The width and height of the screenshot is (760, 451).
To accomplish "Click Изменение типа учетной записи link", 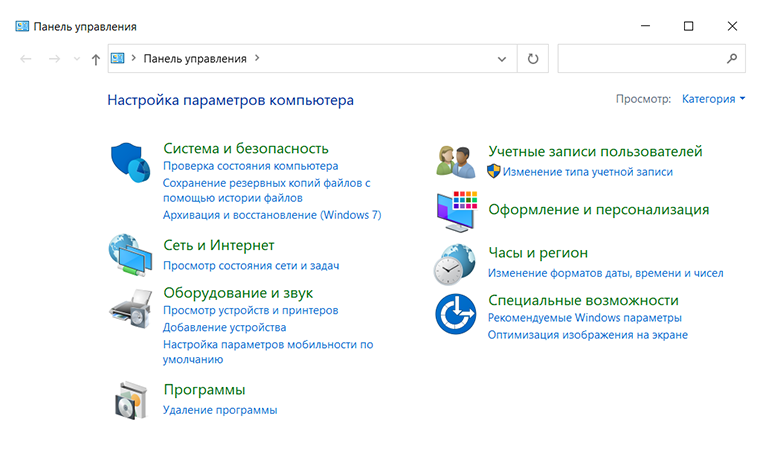I will coord(587,172).
